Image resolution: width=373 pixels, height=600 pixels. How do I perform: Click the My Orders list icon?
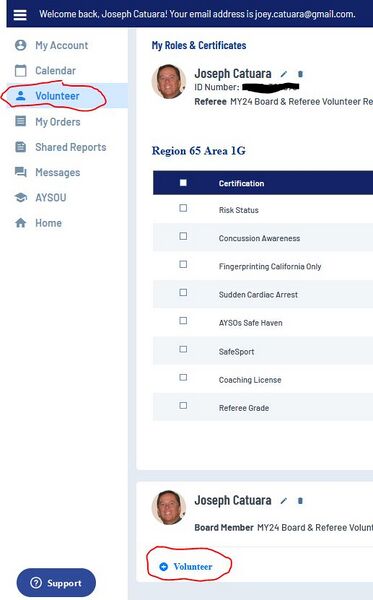click(x=20, y=121)
